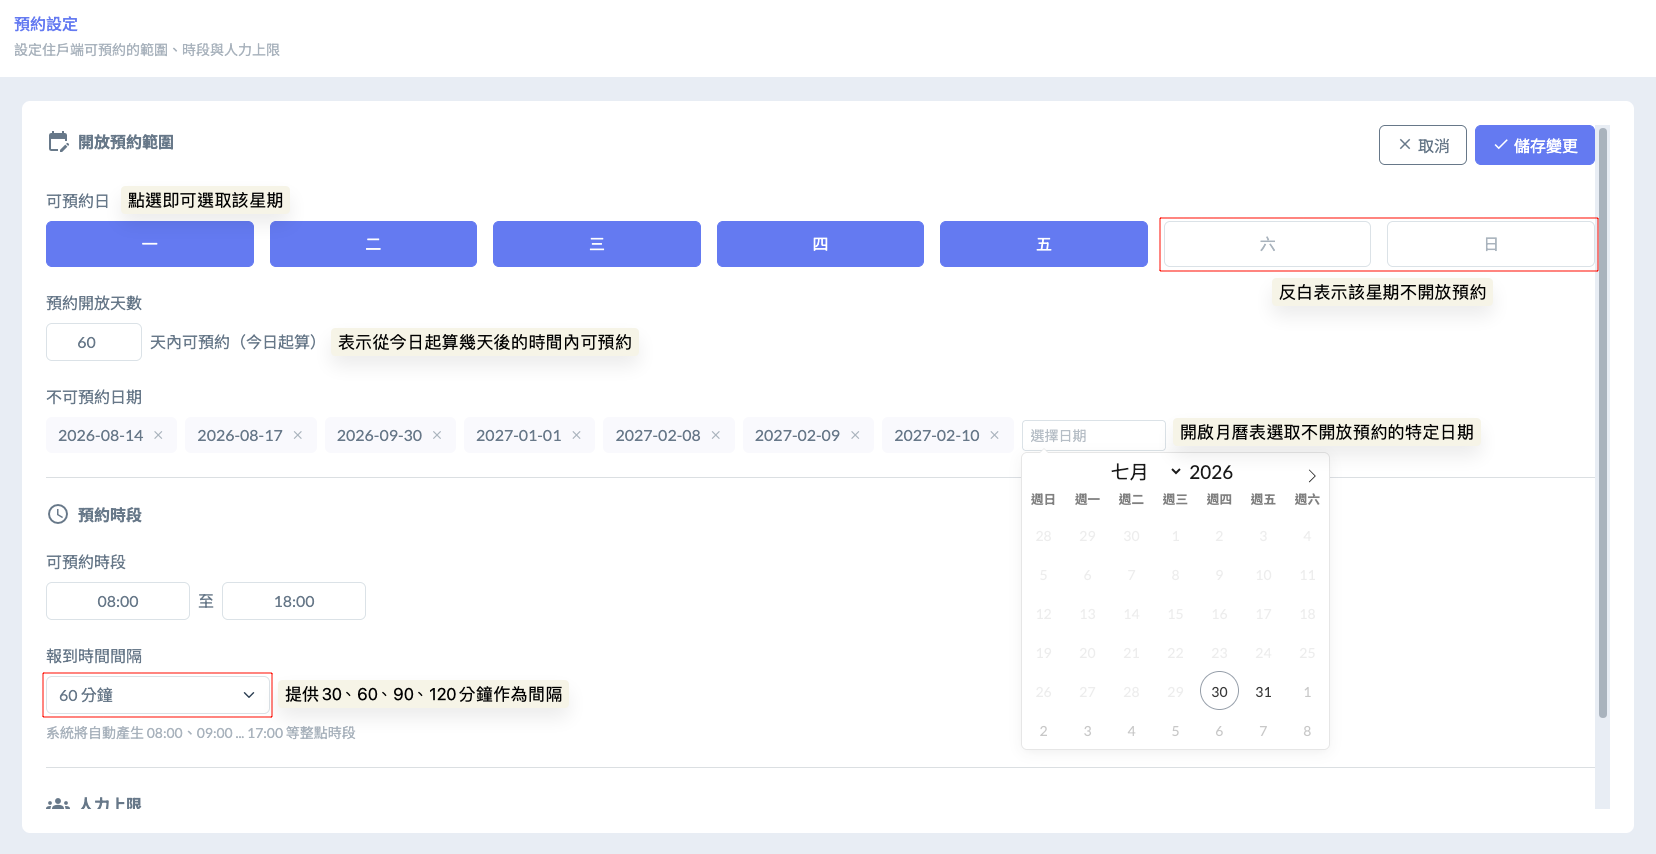Viewport: 1656px width, 854px height.
Task: Click the 2027-01-01 date tag text
Action: (x=518, y=435)
